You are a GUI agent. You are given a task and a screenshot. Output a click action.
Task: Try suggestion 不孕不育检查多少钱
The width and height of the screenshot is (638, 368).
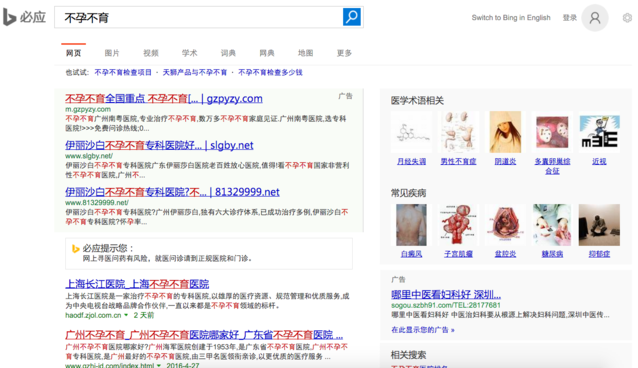(270, 72)
